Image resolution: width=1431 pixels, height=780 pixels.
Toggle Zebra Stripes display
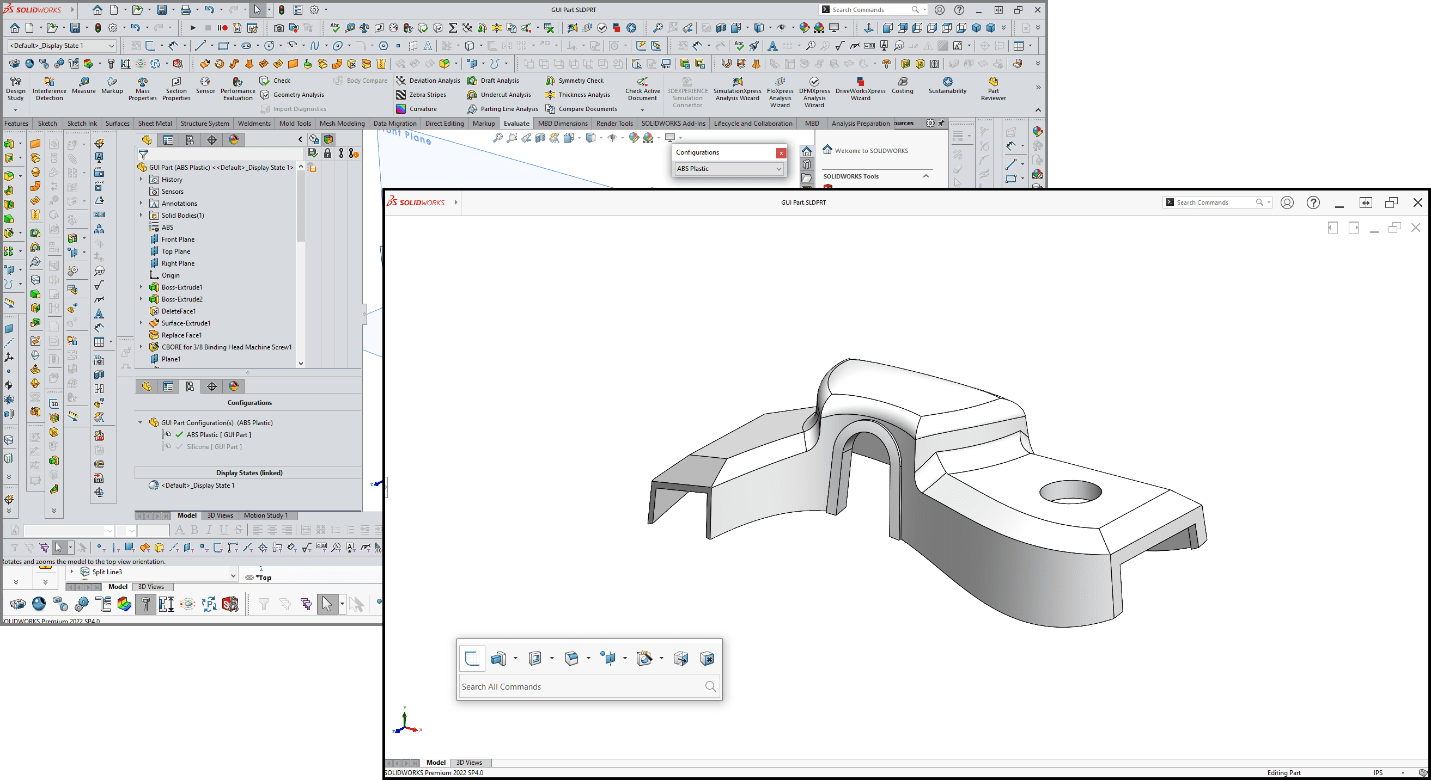(420, 95)
